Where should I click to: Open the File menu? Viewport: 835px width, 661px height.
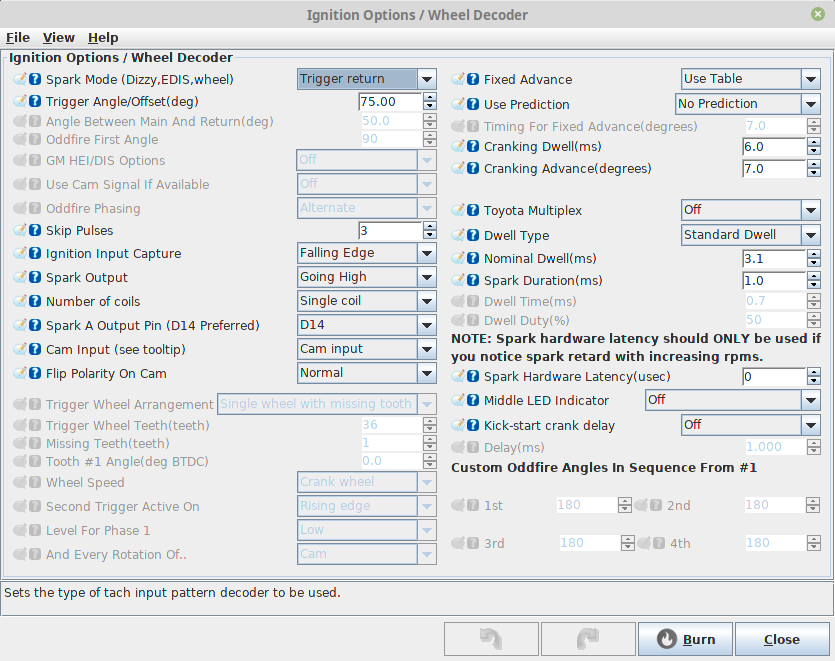coord(18,38)
